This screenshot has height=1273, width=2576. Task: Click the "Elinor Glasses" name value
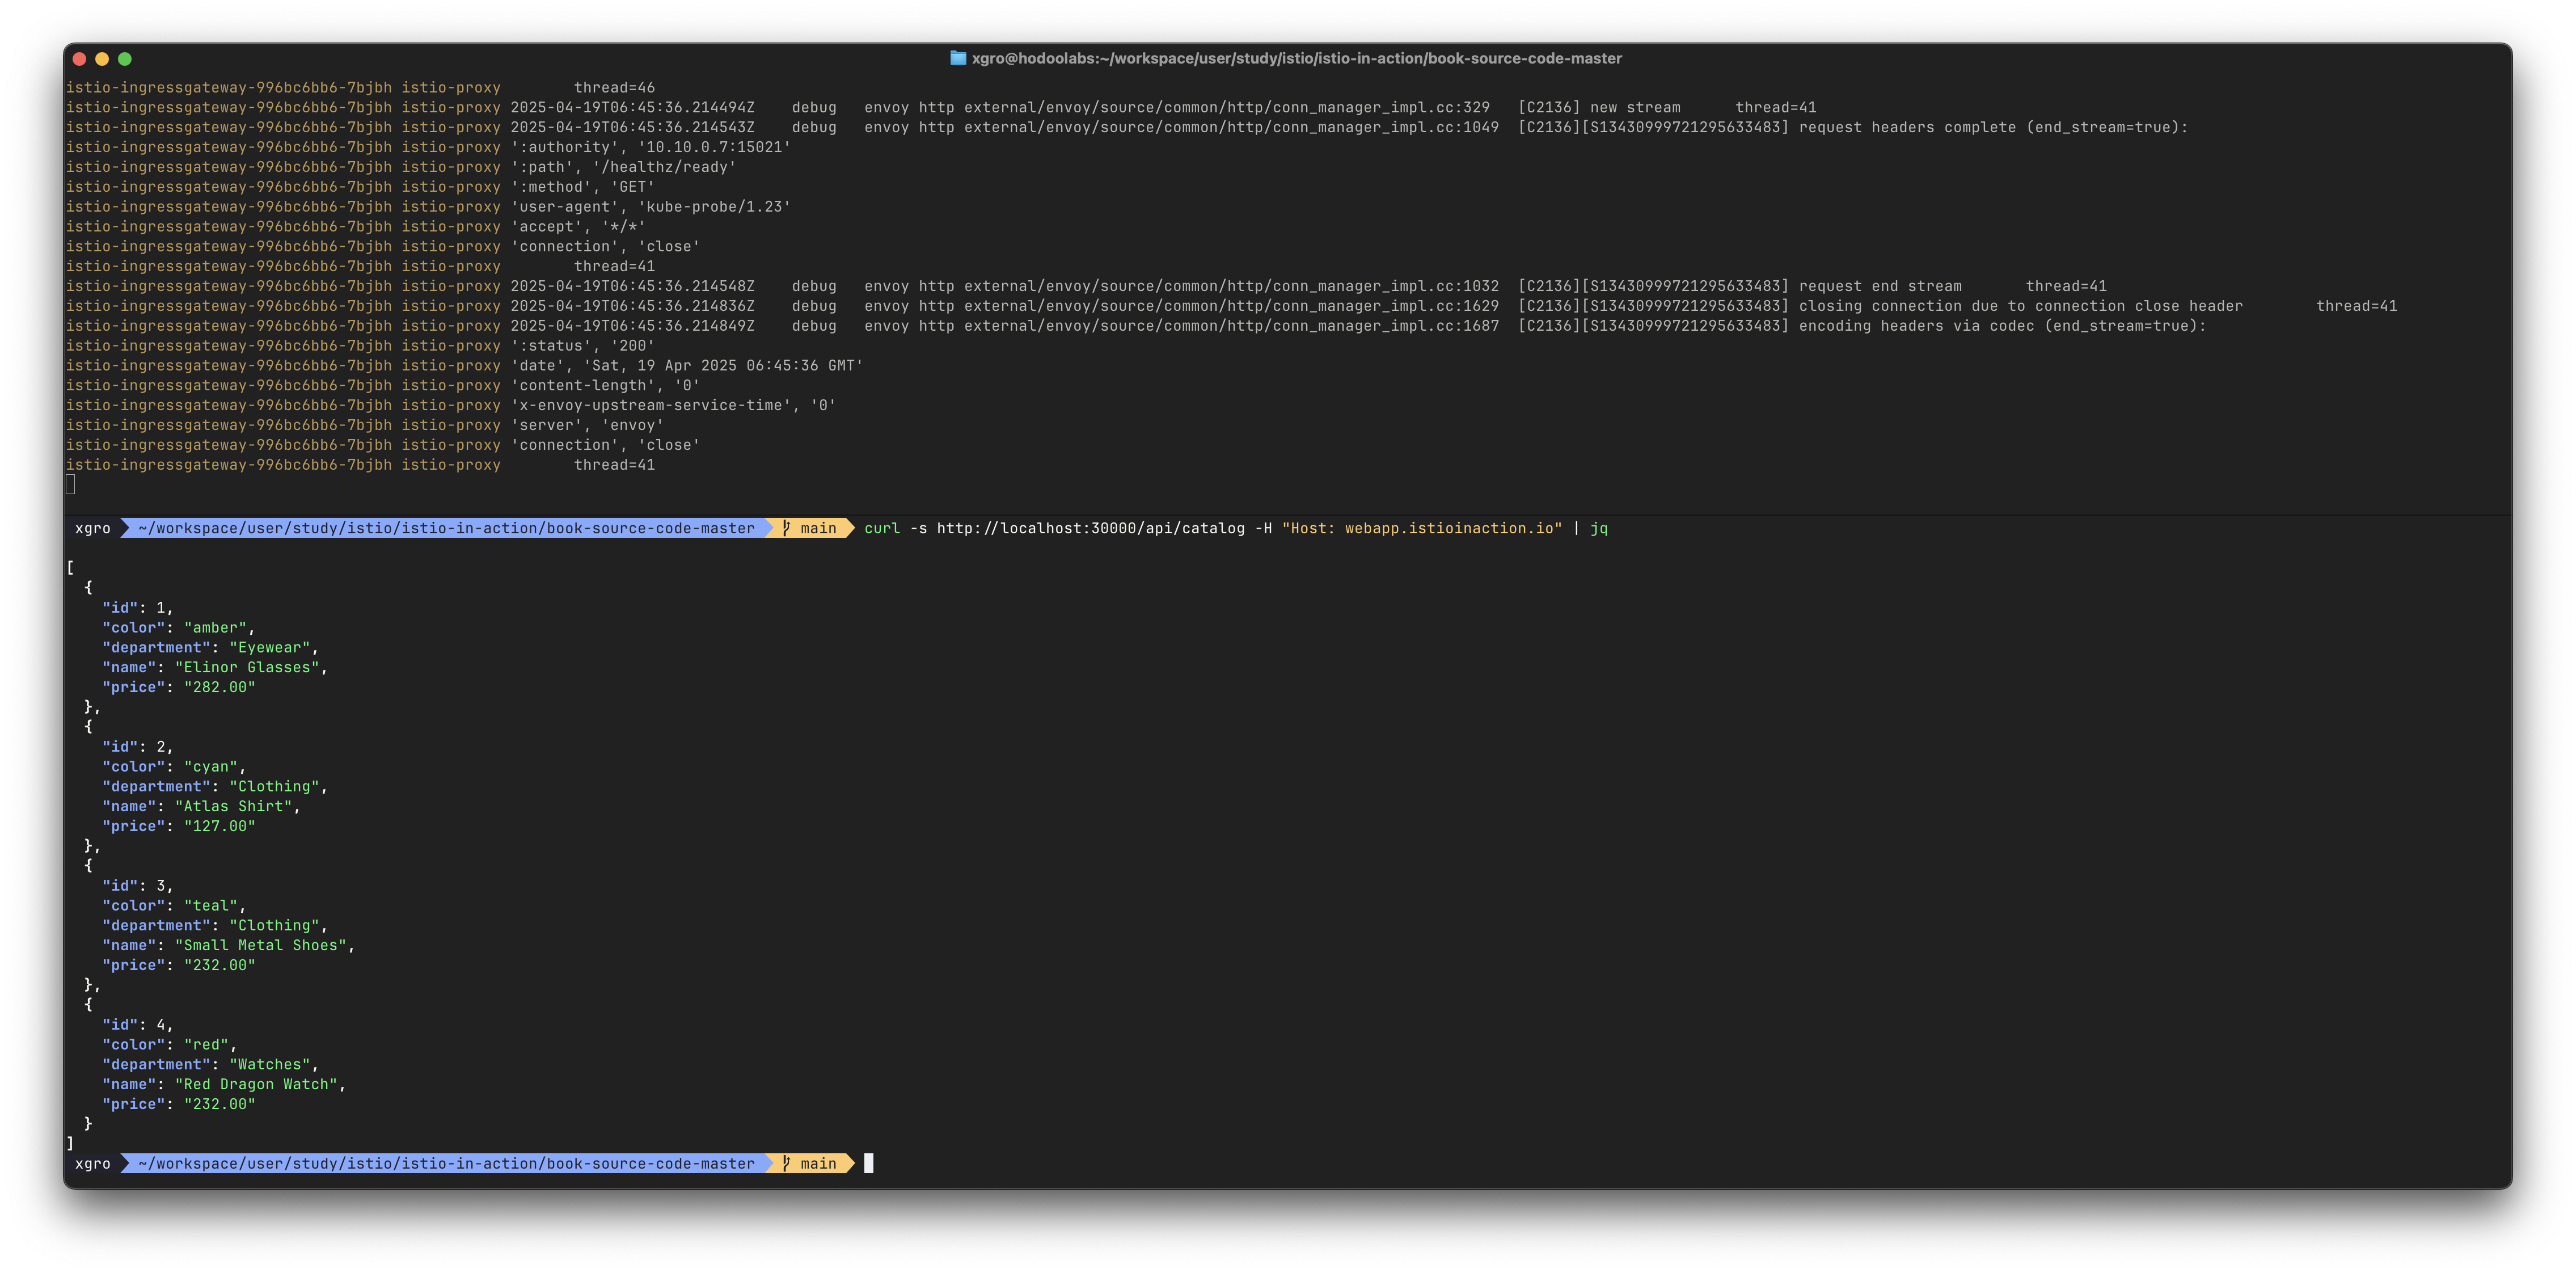(x=247, y=667)
